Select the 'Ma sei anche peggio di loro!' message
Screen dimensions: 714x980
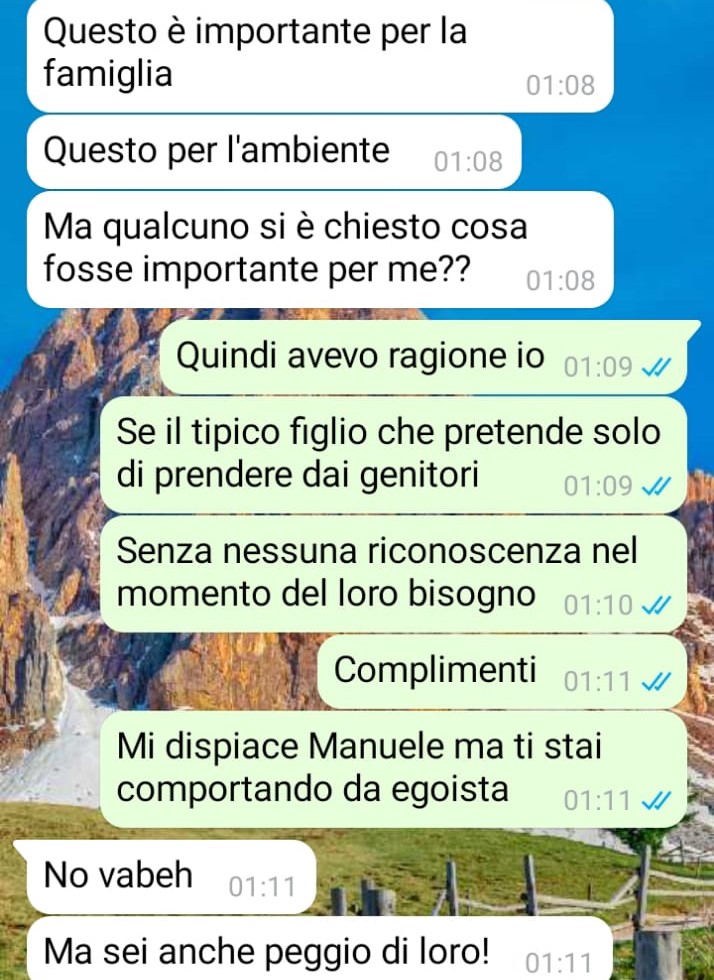(320, 948)
